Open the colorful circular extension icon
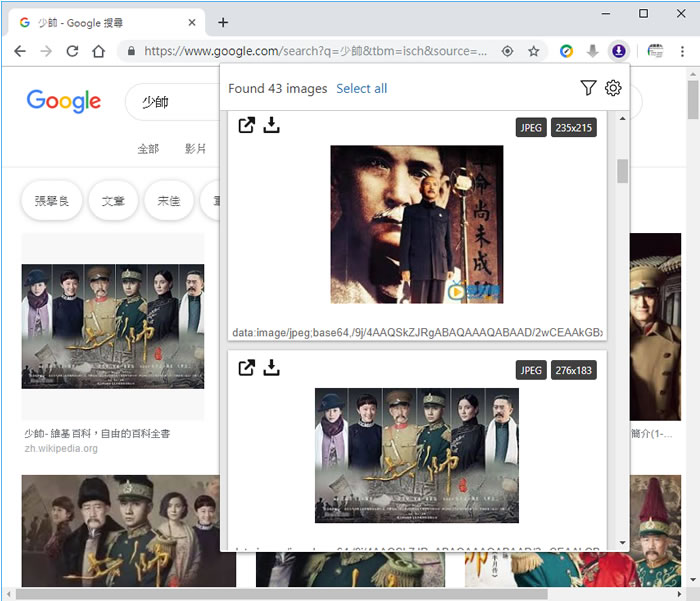Screen dimensions: 700x601 (567, 51)
